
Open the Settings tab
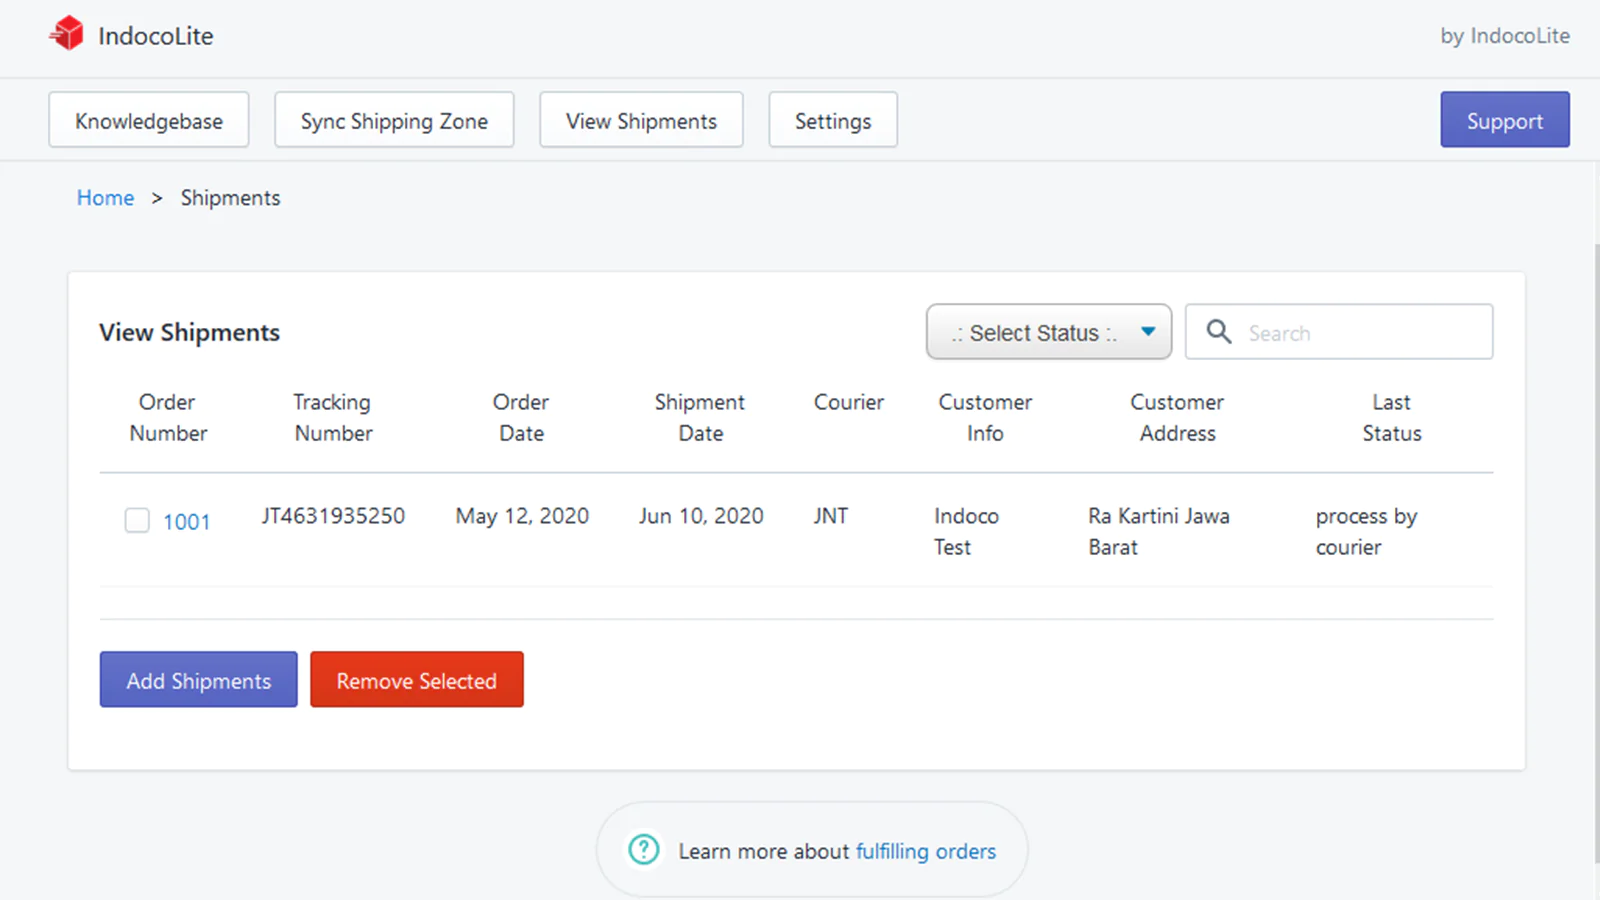833,120
